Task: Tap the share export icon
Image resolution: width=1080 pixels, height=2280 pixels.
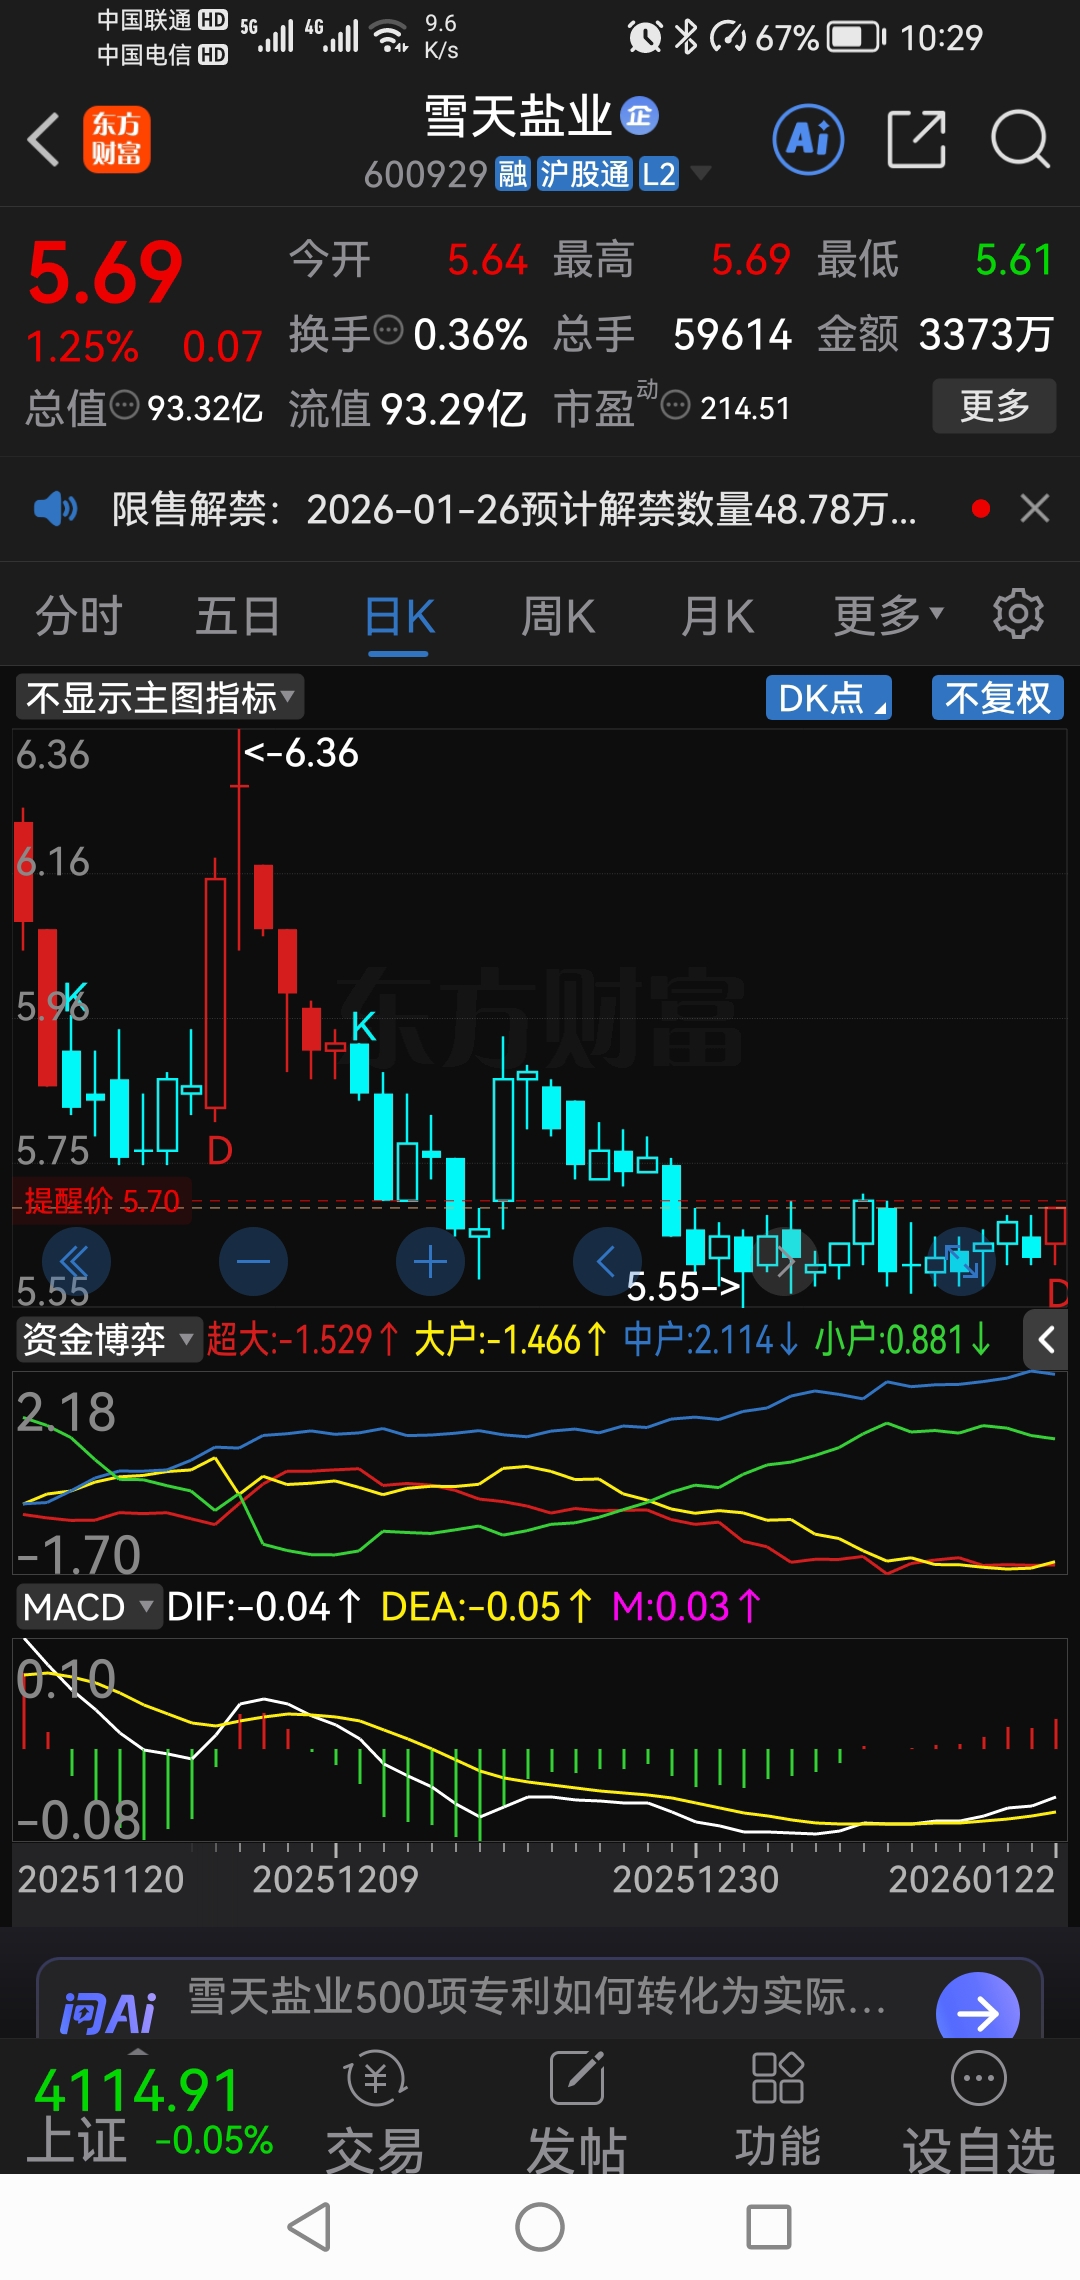Action: point(917,139)
